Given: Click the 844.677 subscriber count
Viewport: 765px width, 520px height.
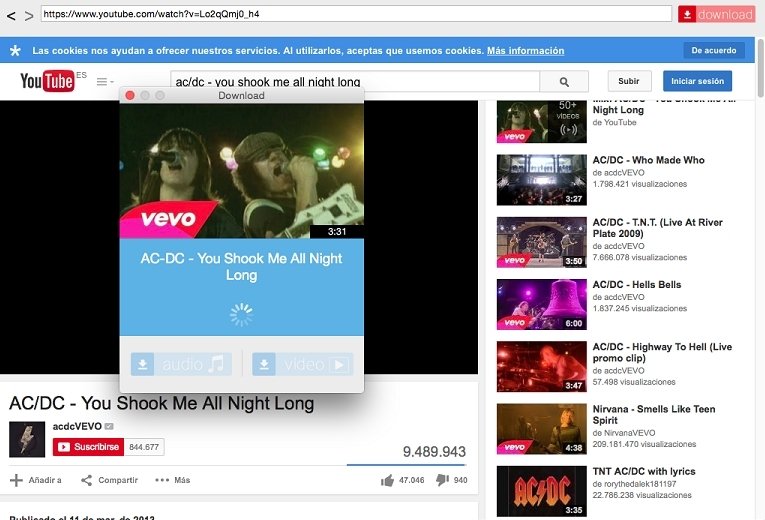Looking at the screenshot, I should pos(144,447).
